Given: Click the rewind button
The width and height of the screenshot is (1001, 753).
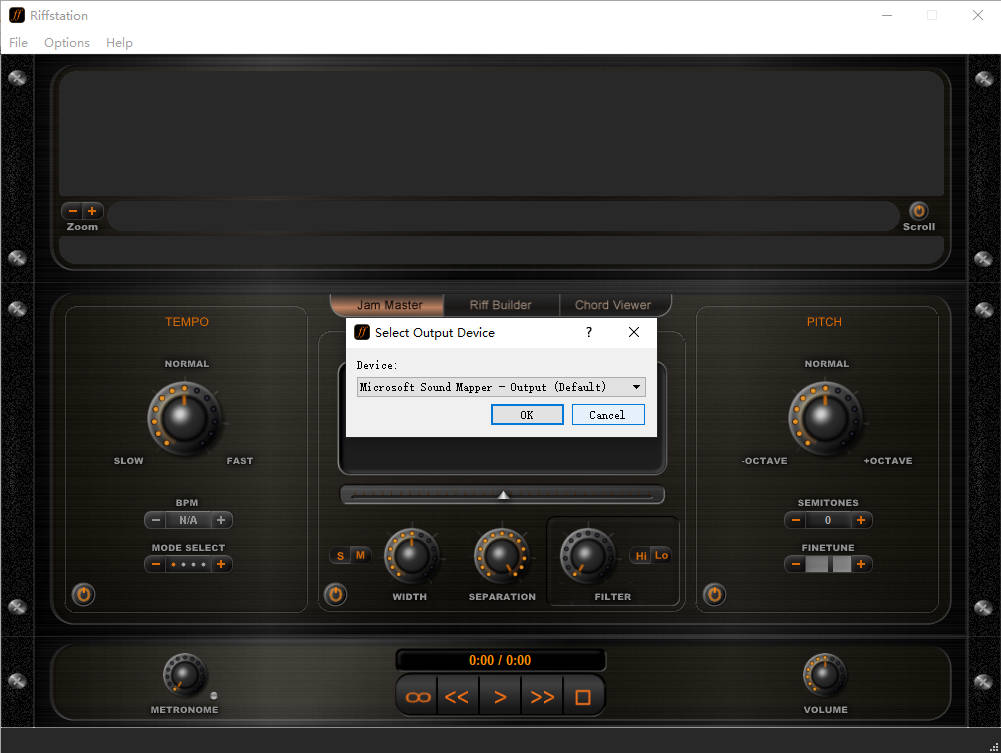Looking at the screenshot, I should click(457, 697).
